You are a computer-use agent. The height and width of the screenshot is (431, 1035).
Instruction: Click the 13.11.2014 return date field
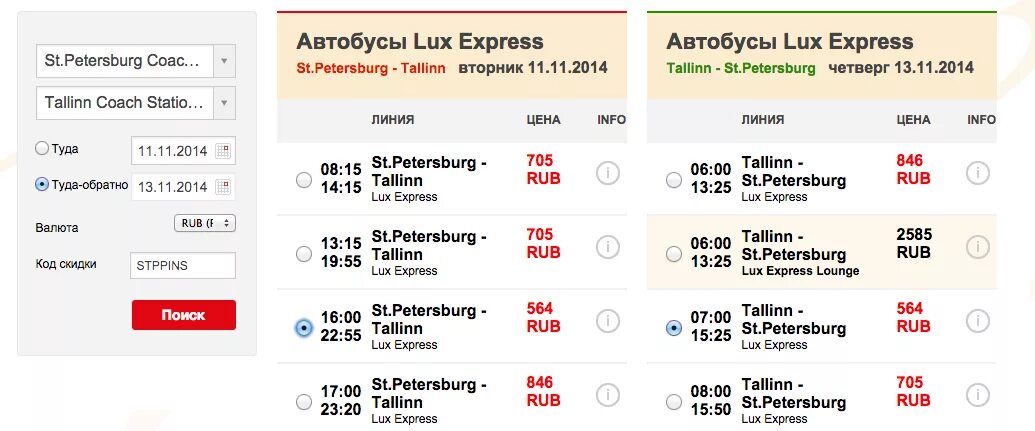tap(172, 187)
